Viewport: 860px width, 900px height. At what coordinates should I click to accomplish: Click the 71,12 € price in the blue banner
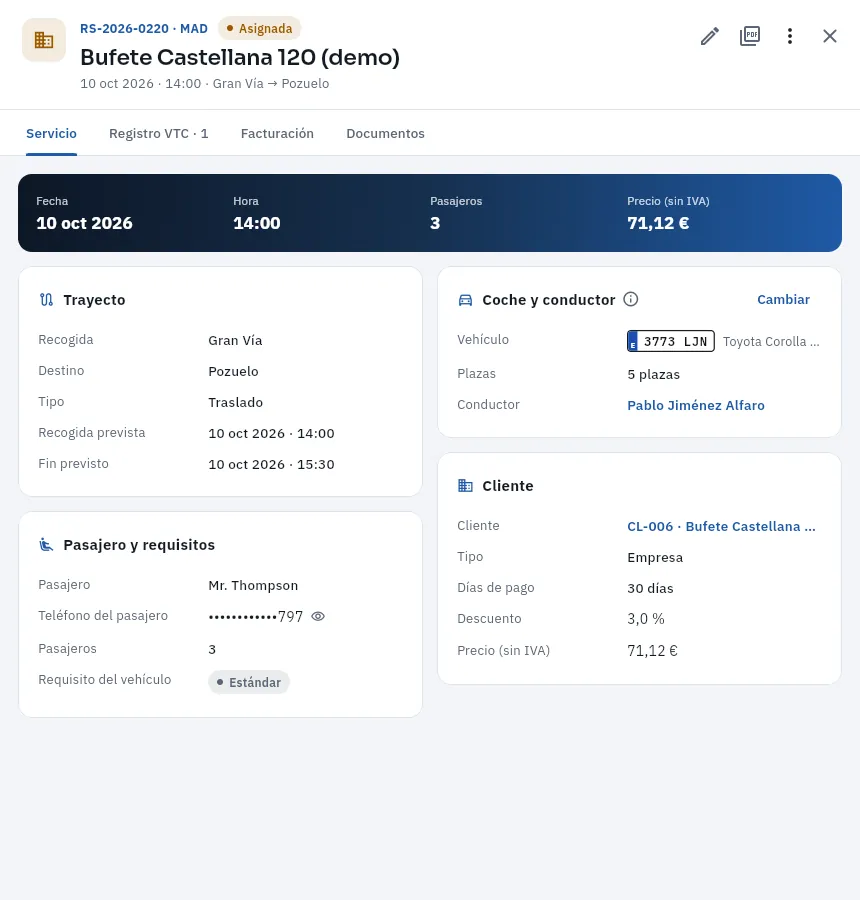tap(658, 223)
